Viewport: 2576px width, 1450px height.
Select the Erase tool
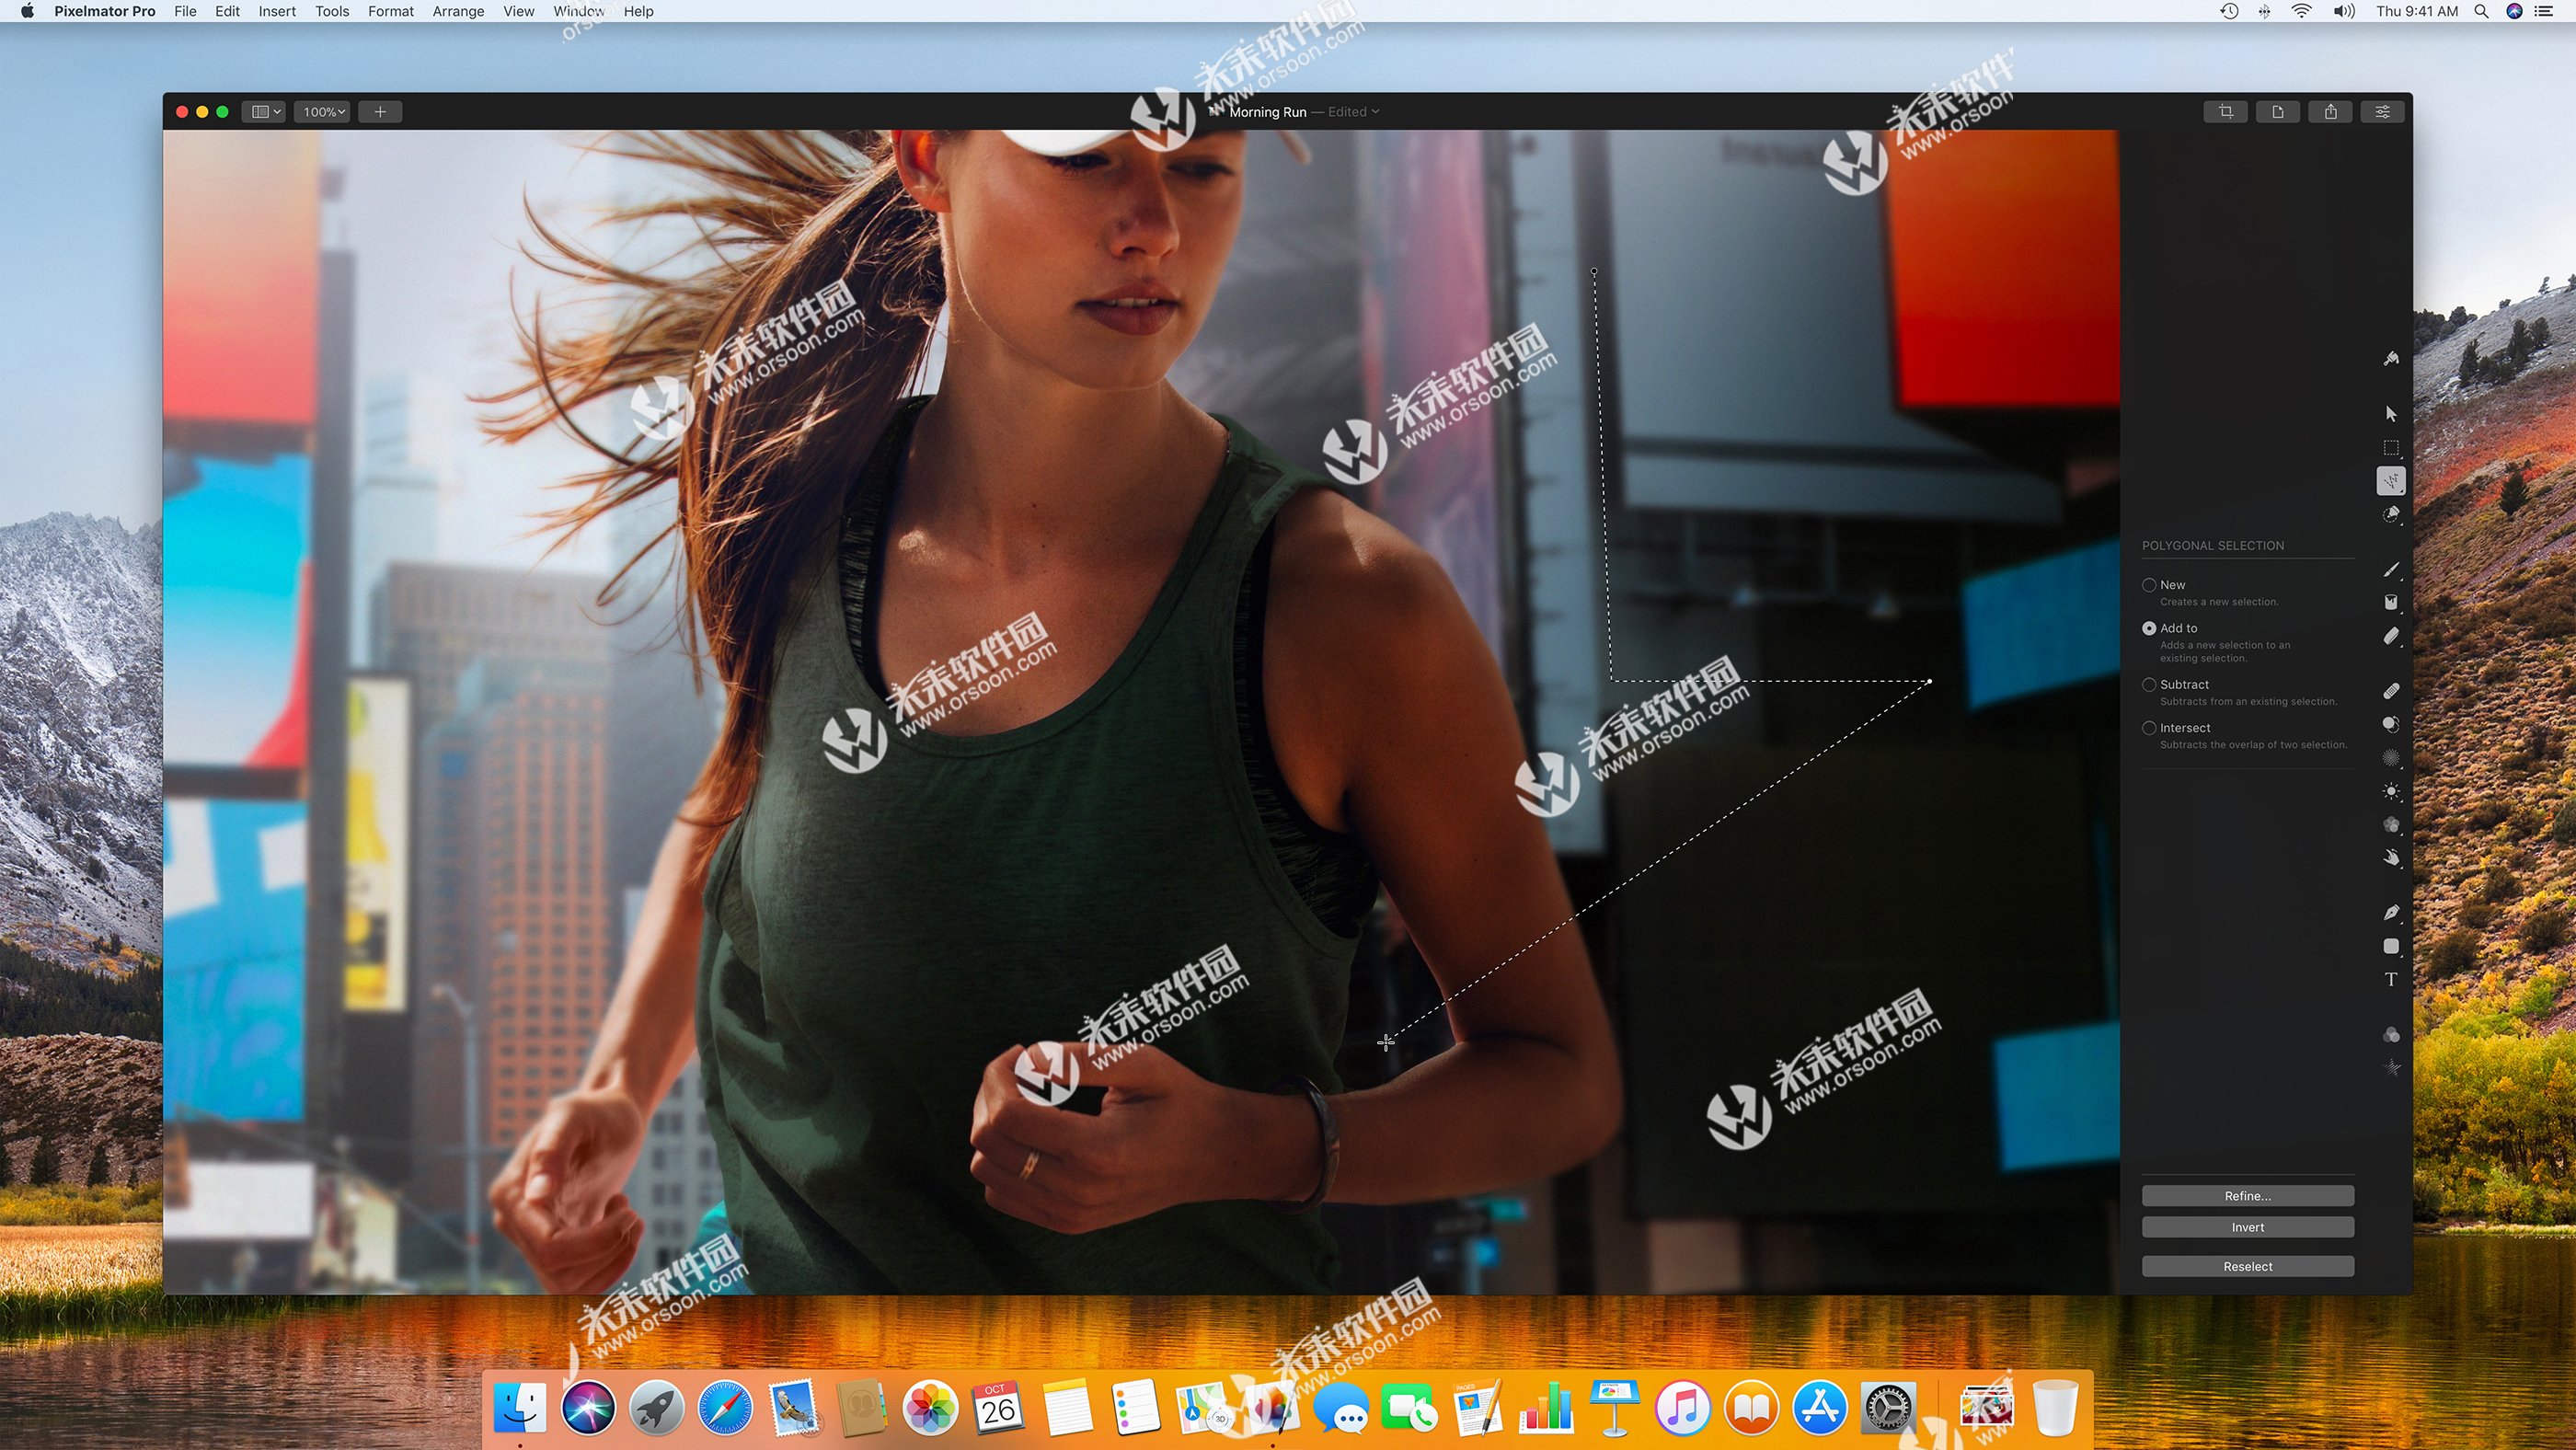2390,636
